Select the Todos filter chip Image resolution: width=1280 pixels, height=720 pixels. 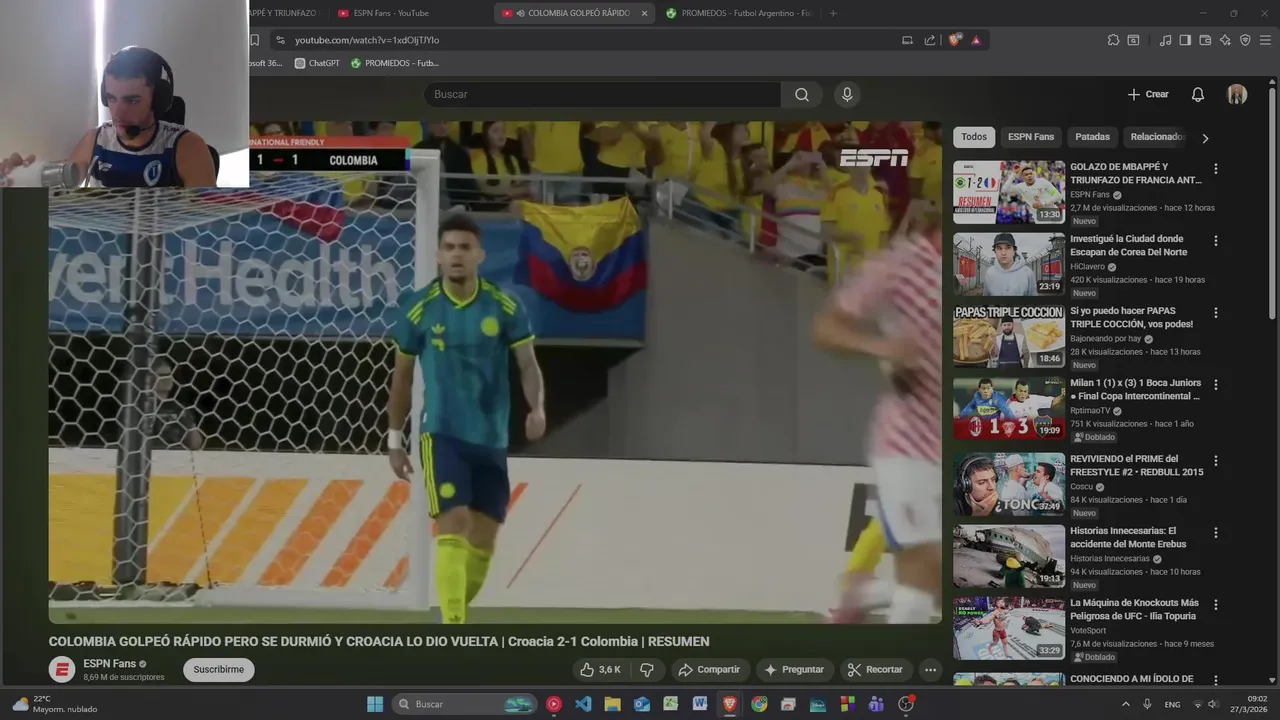(974, 137)
